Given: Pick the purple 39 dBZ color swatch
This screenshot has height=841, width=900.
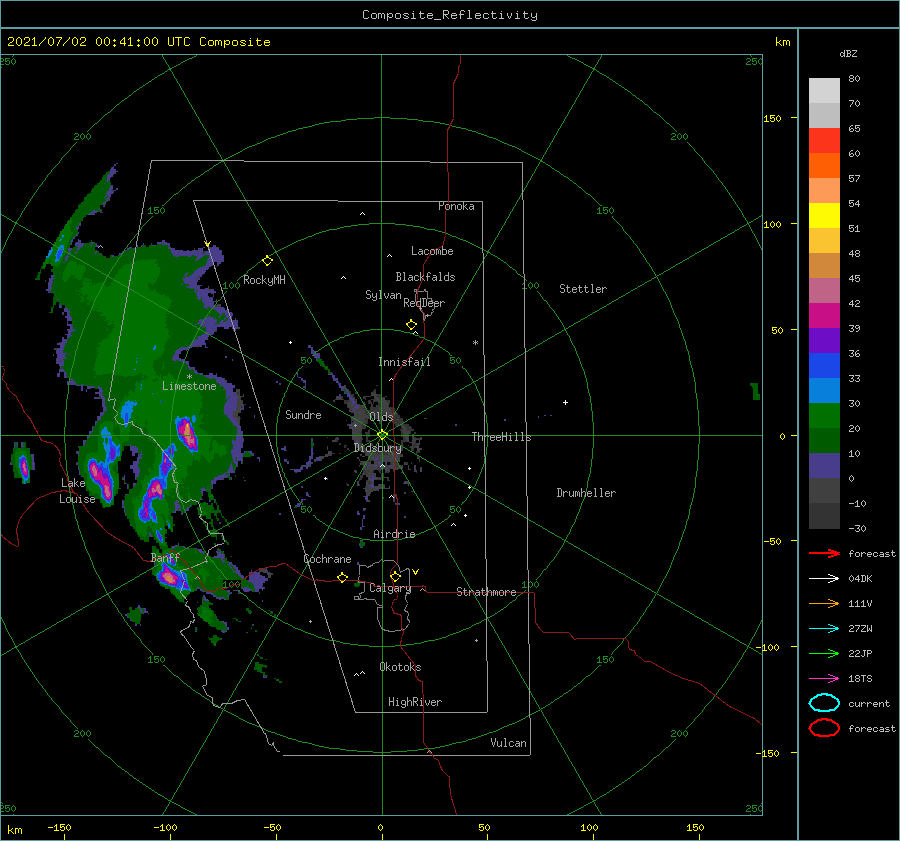Looking at the screenshot, I should coord(824,340).
